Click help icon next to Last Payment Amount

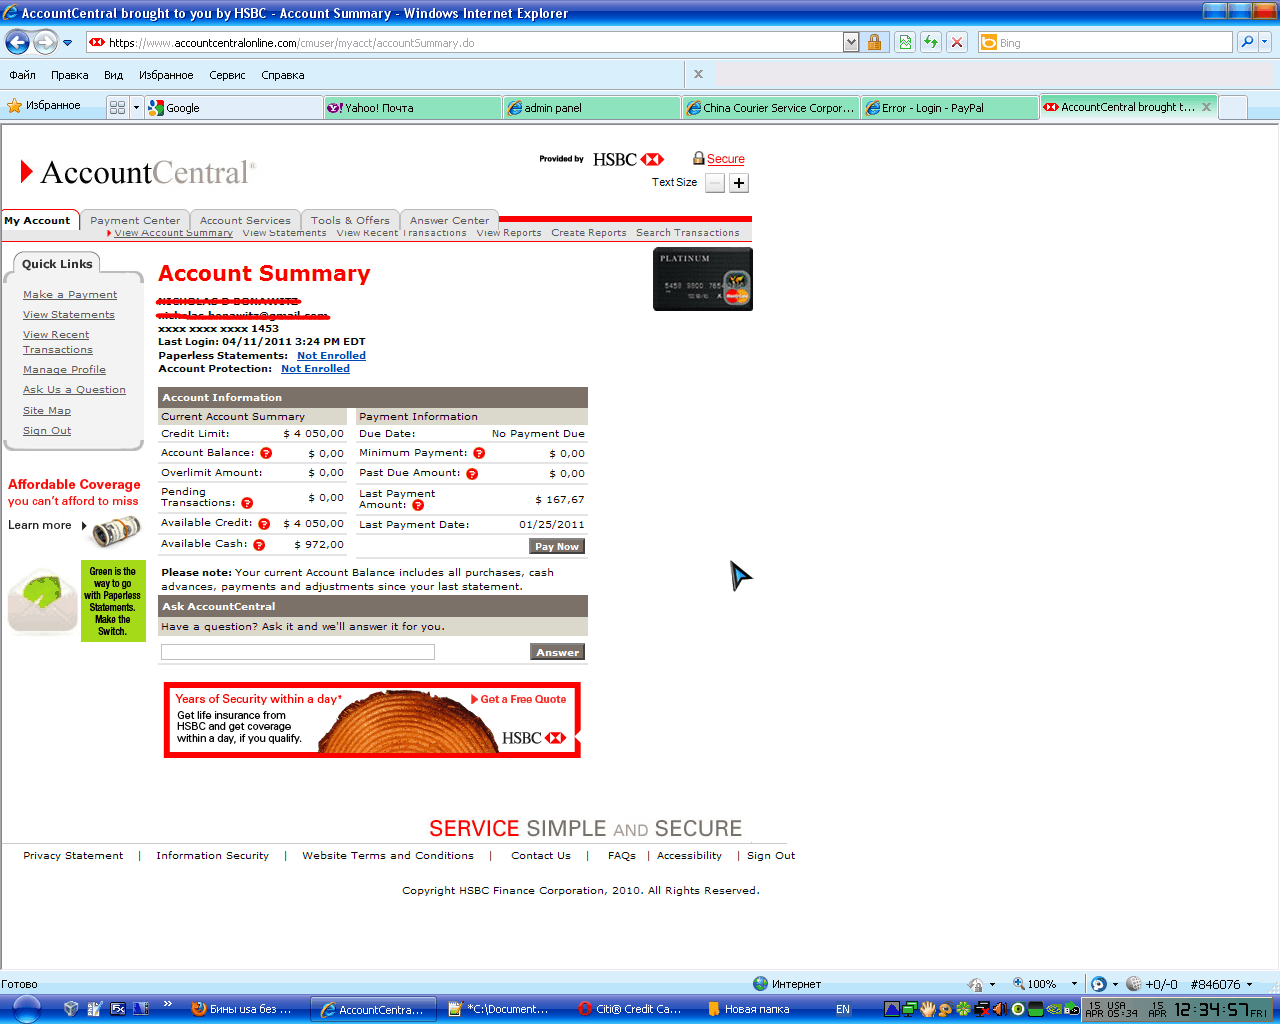coord(418,505)
